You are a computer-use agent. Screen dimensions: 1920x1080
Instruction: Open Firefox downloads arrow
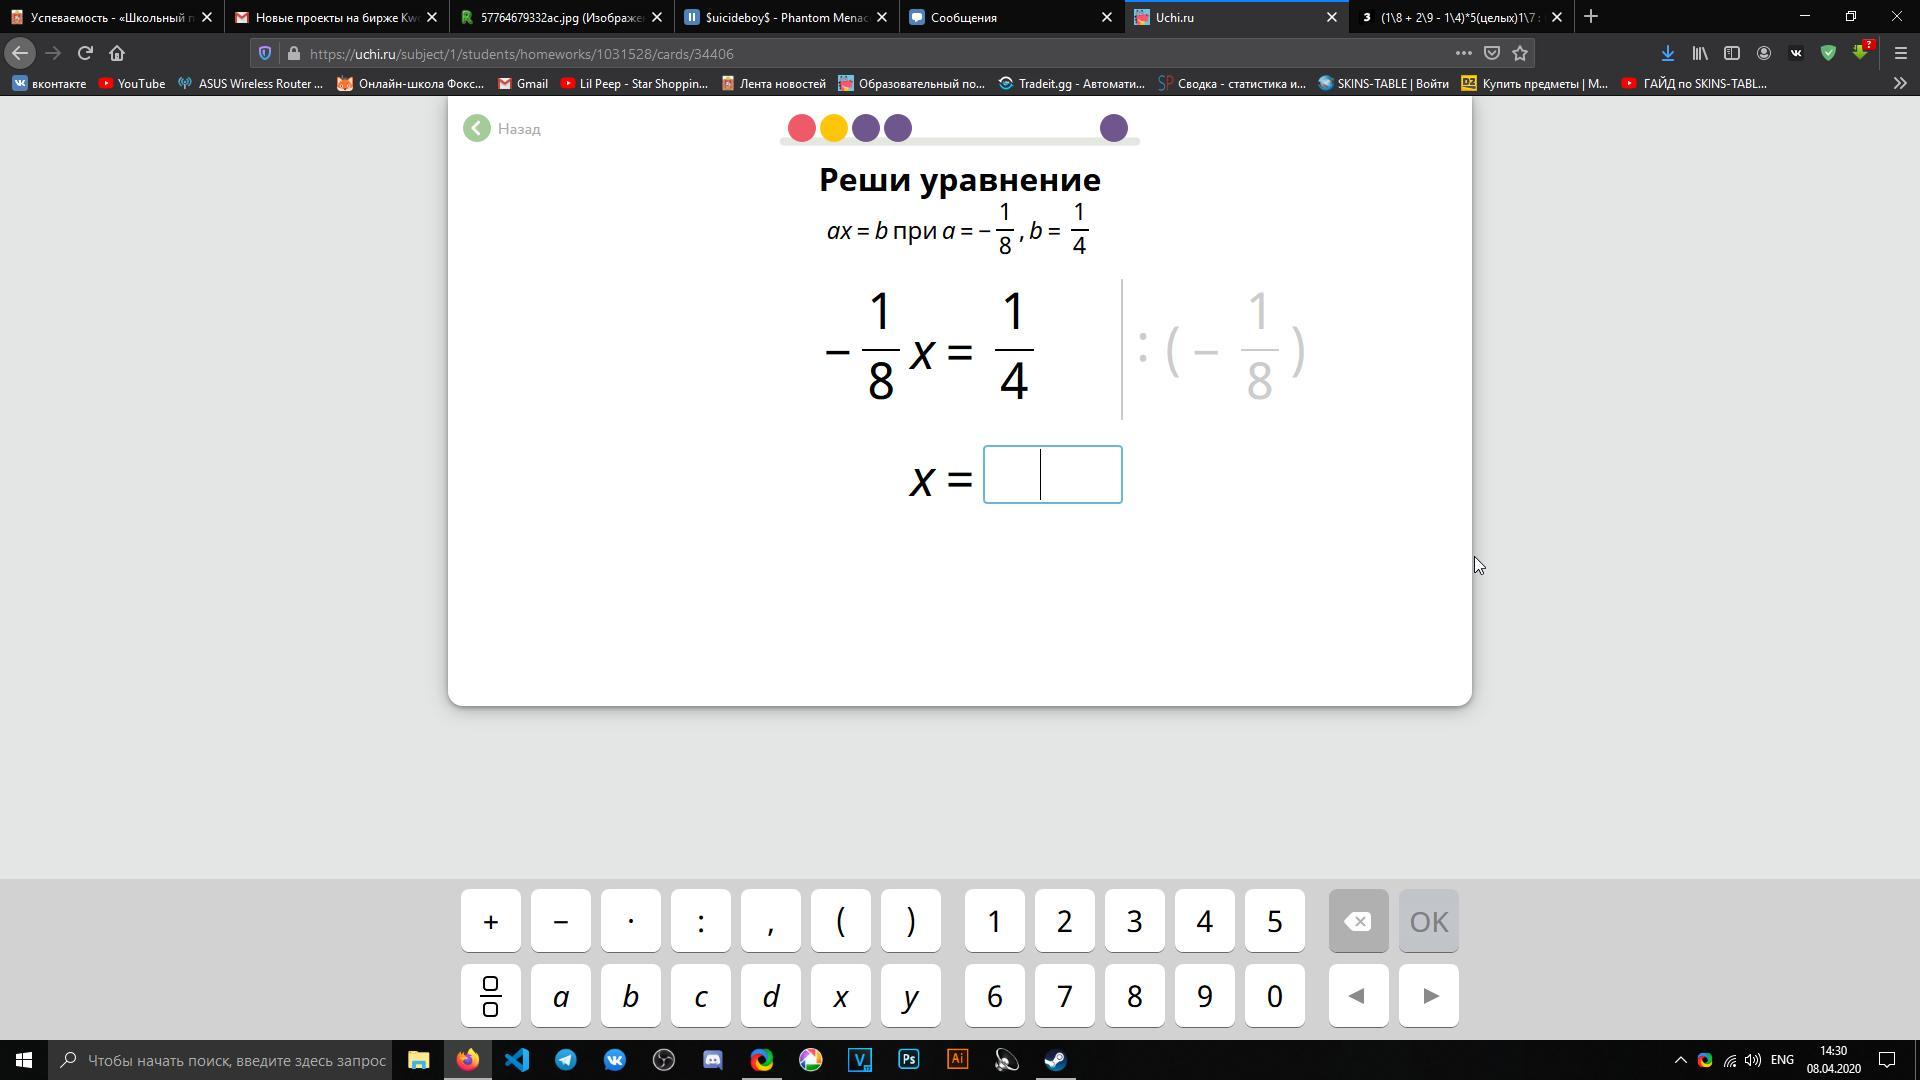[1667, 53]
